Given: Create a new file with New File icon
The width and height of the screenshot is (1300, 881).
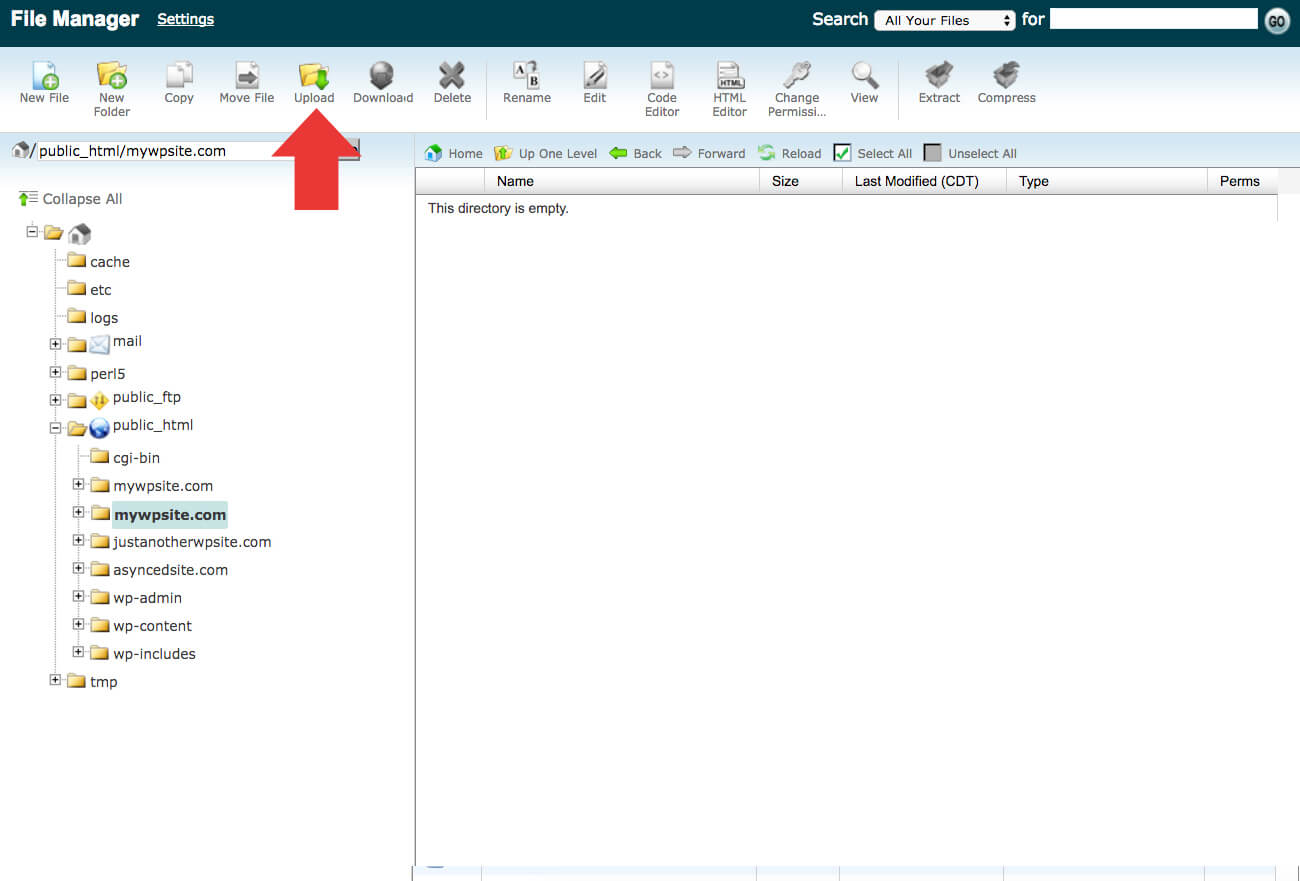Looking at the screenshot, I should (45, 82).
